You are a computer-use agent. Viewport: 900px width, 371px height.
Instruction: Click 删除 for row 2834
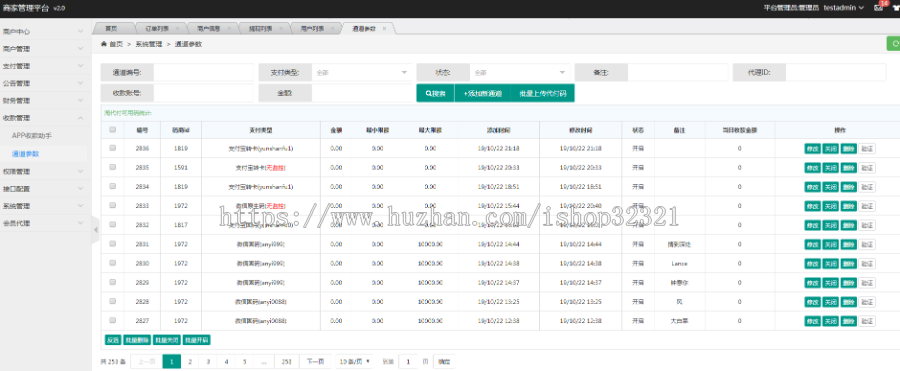coord(848,187)
